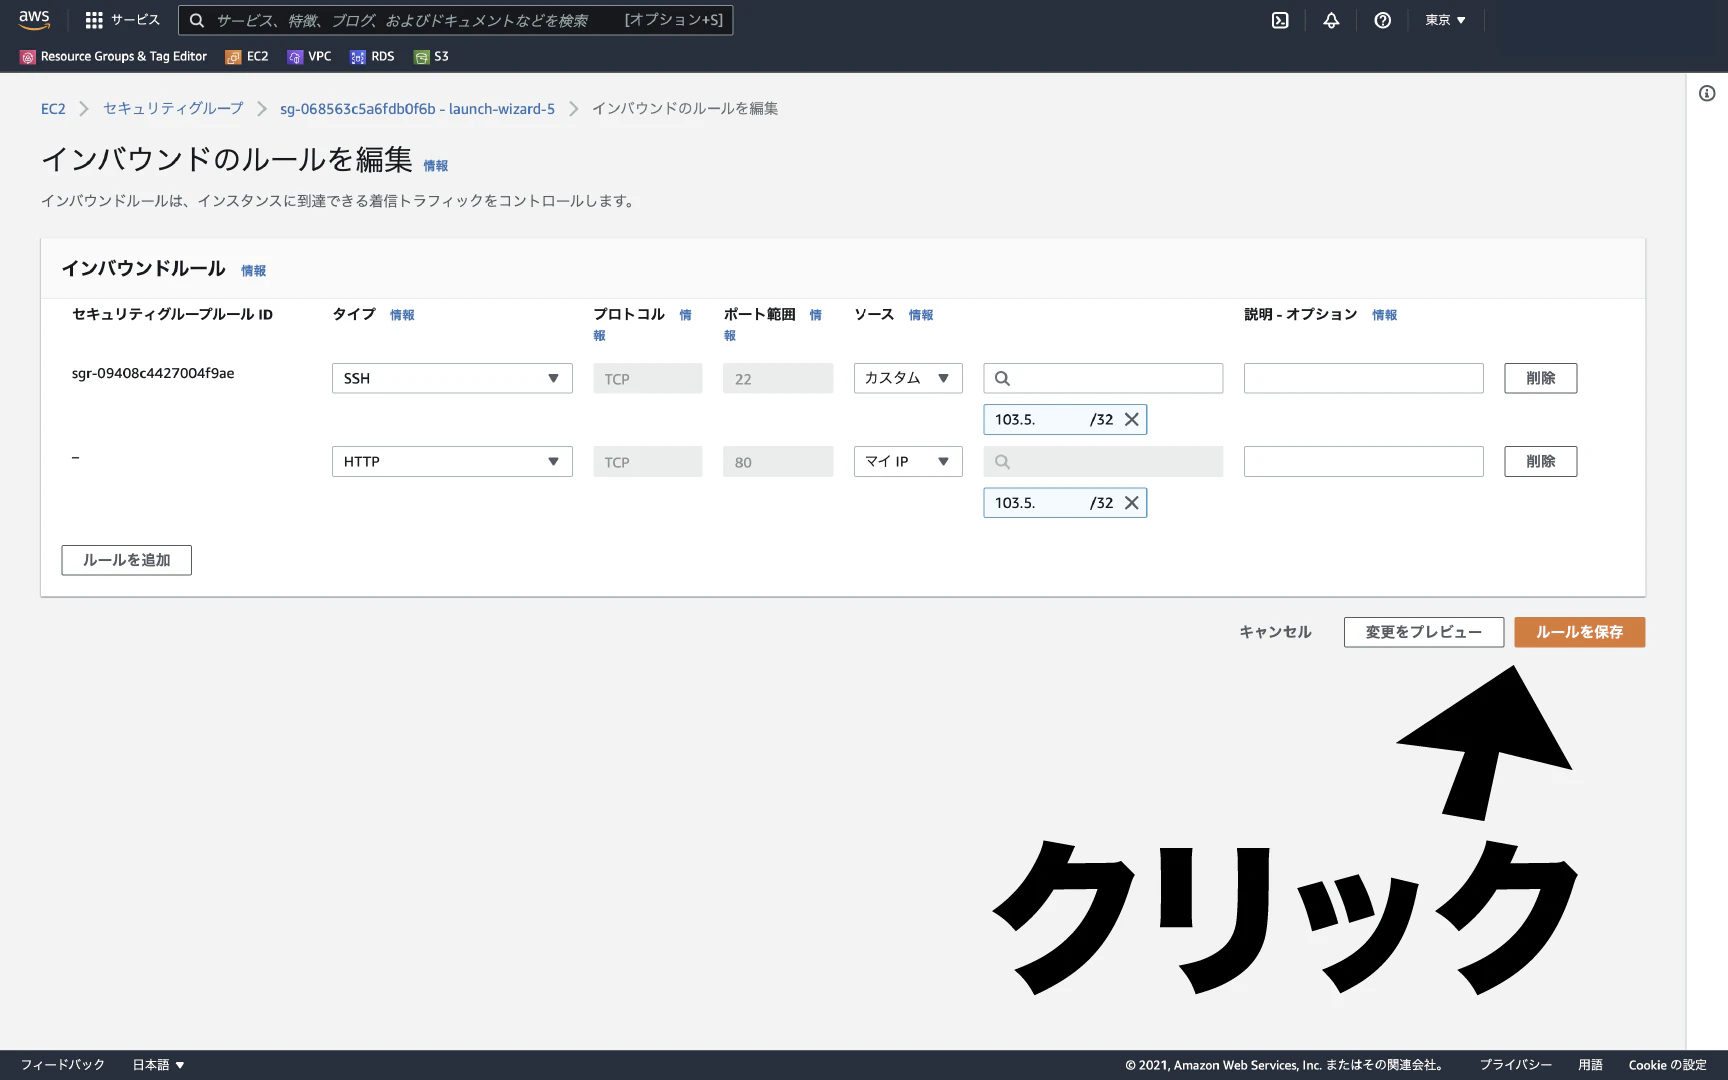This screenshot has width=1728, height=1080.
Task: Open the notifications bell icon
Action: coord(1331,20)
